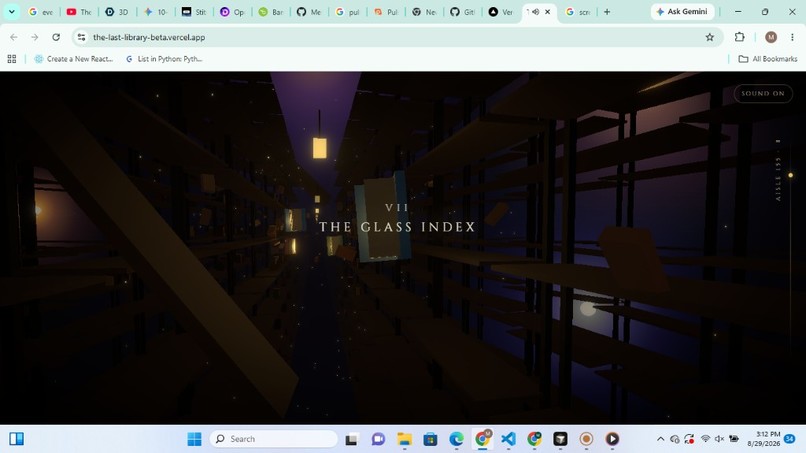Screen dimensions: 806x453
Task: Open the orange circle recorder app in taskbar
Action: (586, 439)
